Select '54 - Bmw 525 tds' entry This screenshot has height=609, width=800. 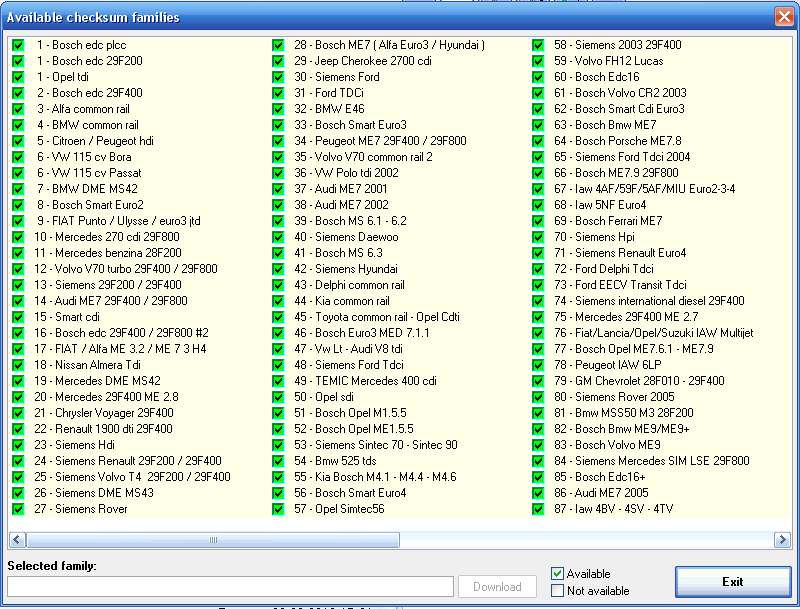click(335, 461)
